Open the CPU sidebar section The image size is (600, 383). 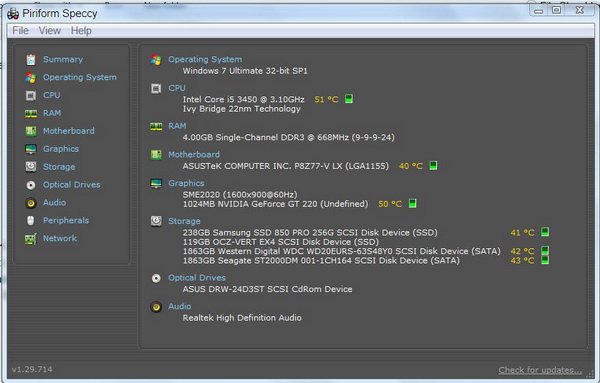(x=52, y=95)
